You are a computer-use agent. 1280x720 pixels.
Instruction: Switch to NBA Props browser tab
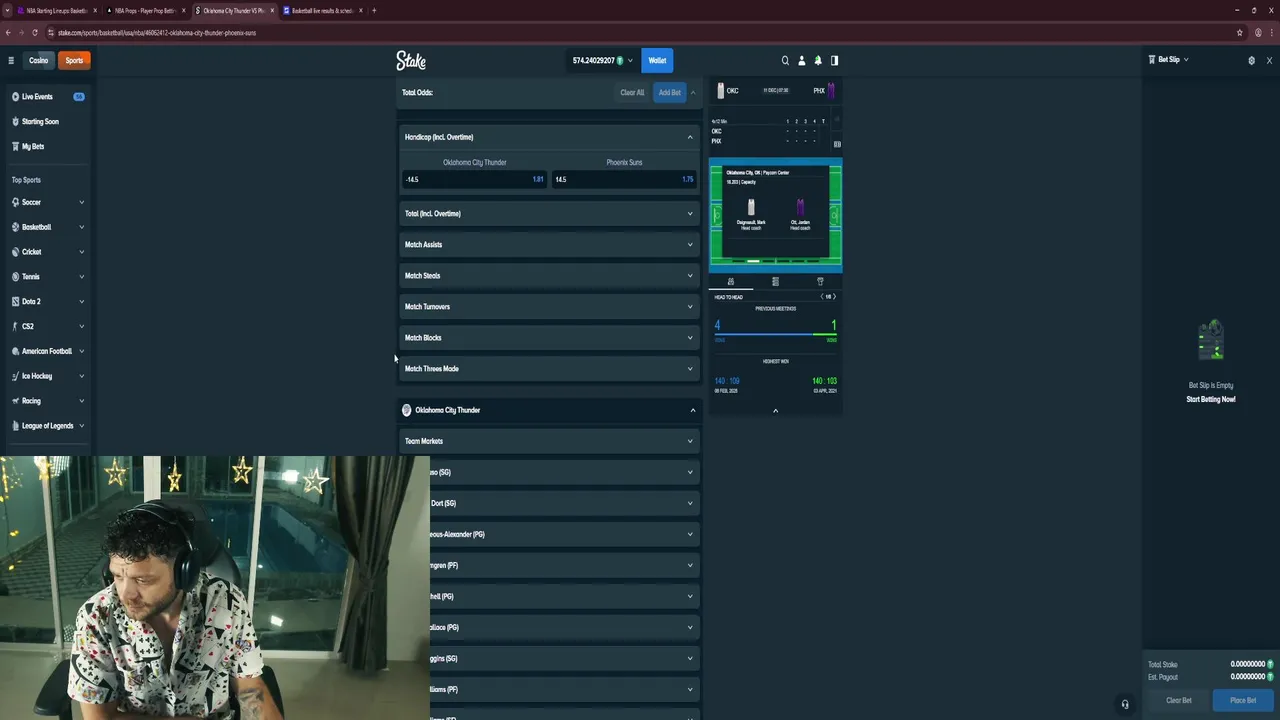(x=145, y=10)
